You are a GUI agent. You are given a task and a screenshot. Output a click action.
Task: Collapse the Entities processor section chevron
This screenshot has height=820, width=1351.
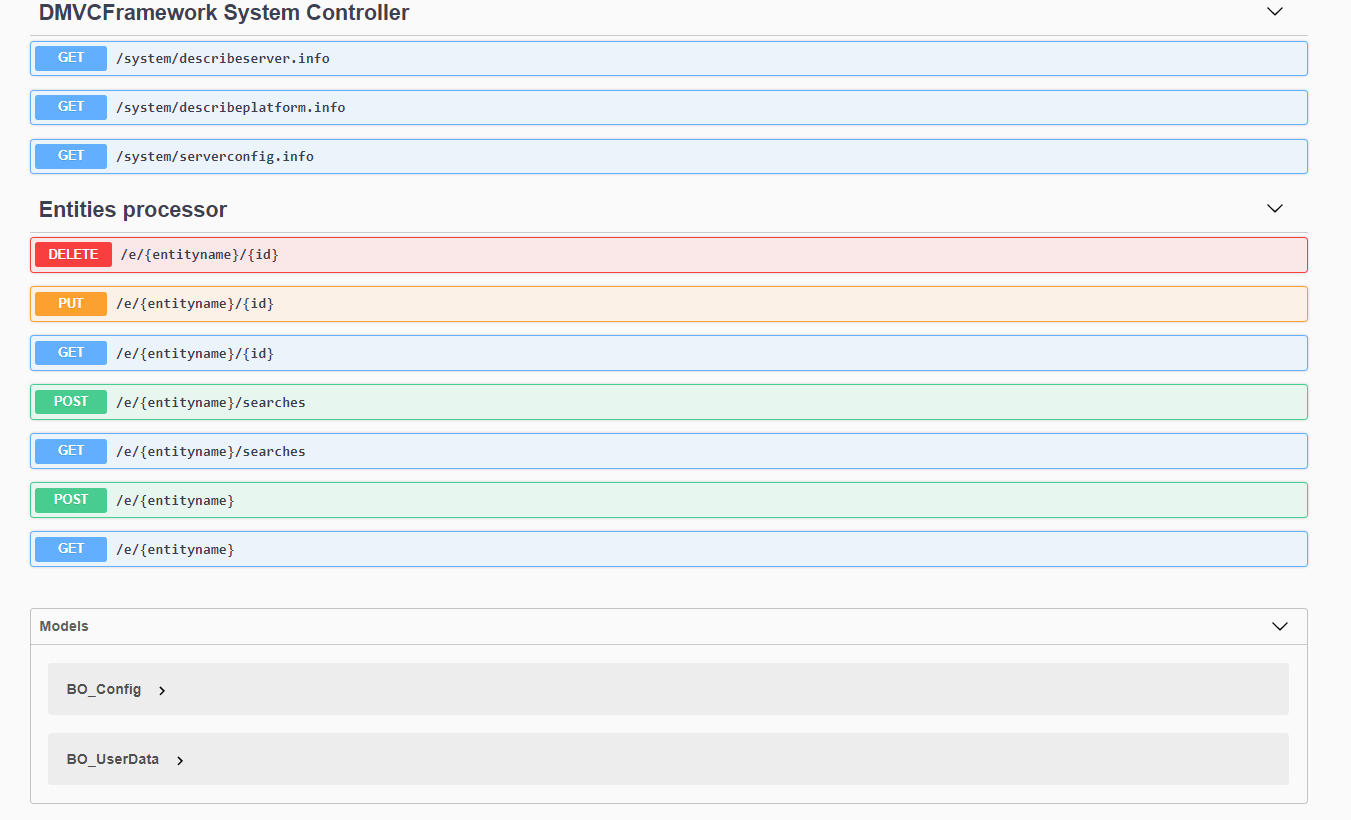click(x=1274, y=209)
